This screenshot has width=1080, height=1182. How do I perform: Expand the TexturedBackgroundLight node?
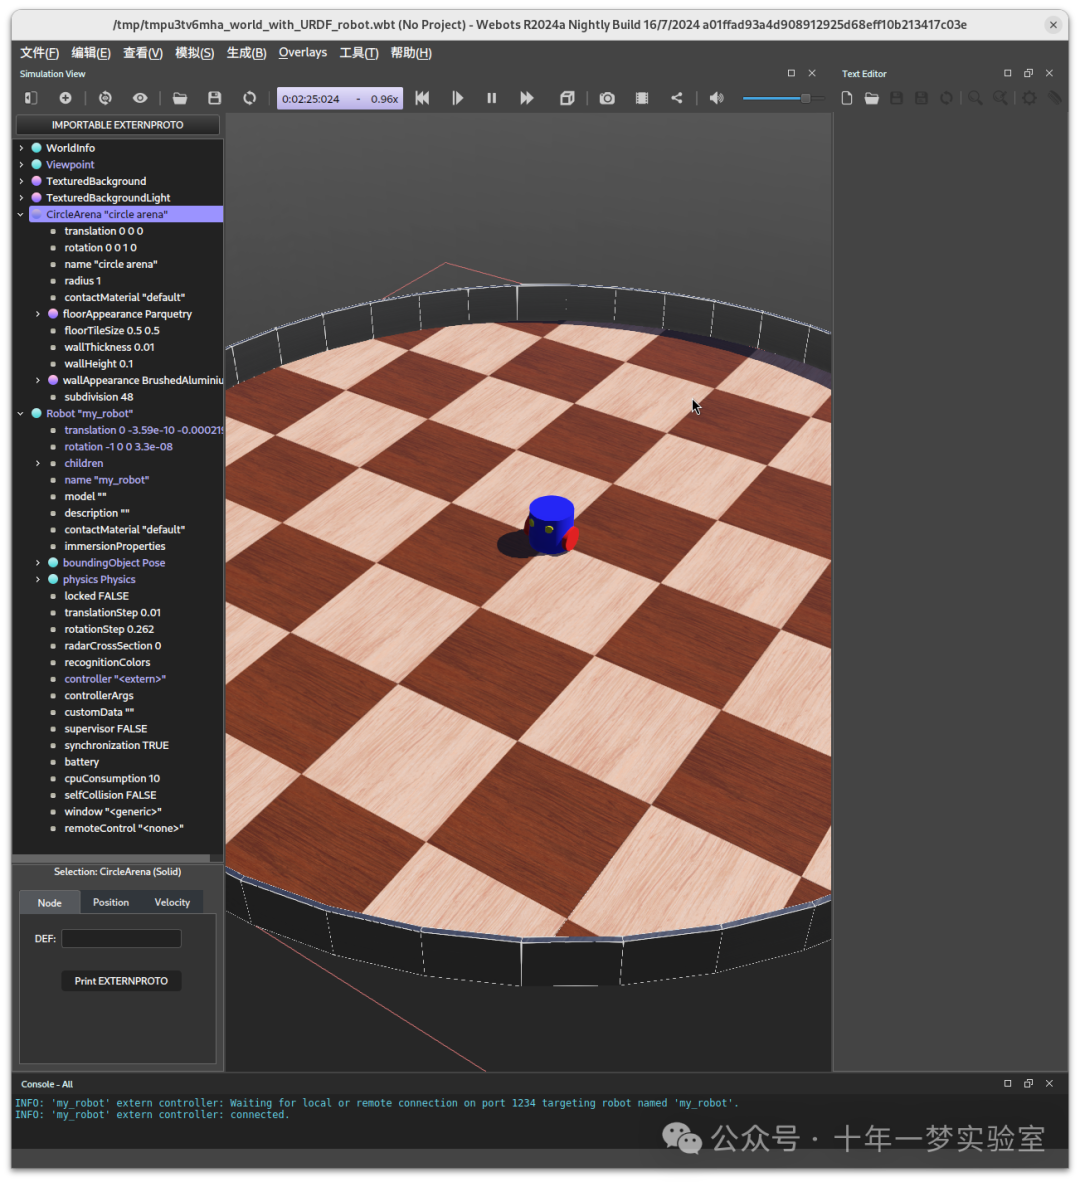(x=21, y=198)
